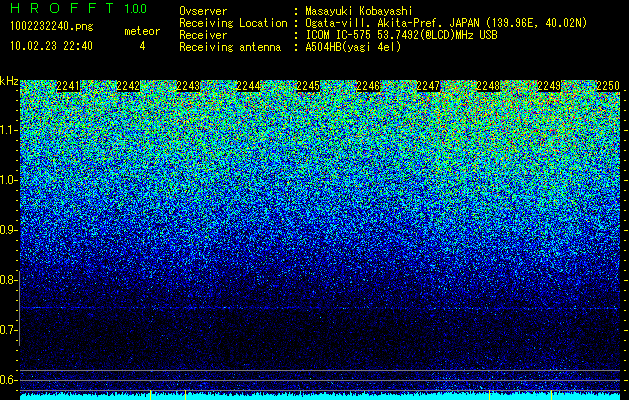Click the 2244 time label
The image size is (629, 400).
248,86
